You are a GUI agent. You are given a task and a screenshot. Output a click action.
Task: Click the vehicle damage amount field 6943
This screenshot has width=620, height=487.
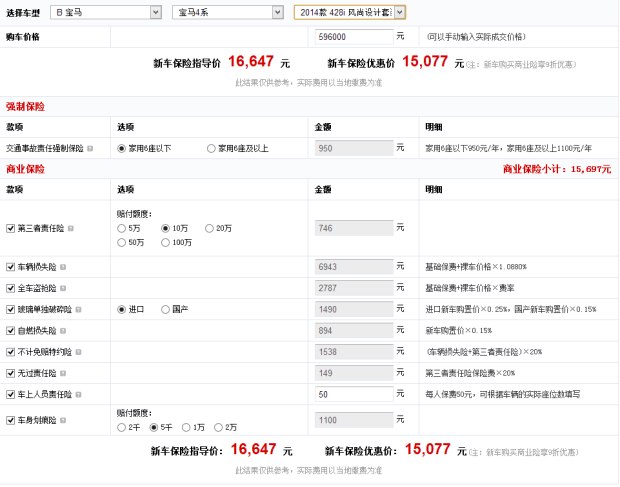354,267
